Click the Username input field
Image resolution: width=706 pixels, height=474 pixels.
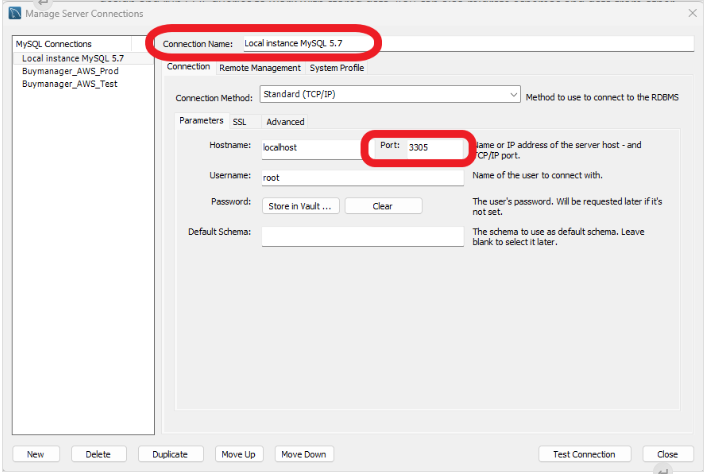point(362,177)
